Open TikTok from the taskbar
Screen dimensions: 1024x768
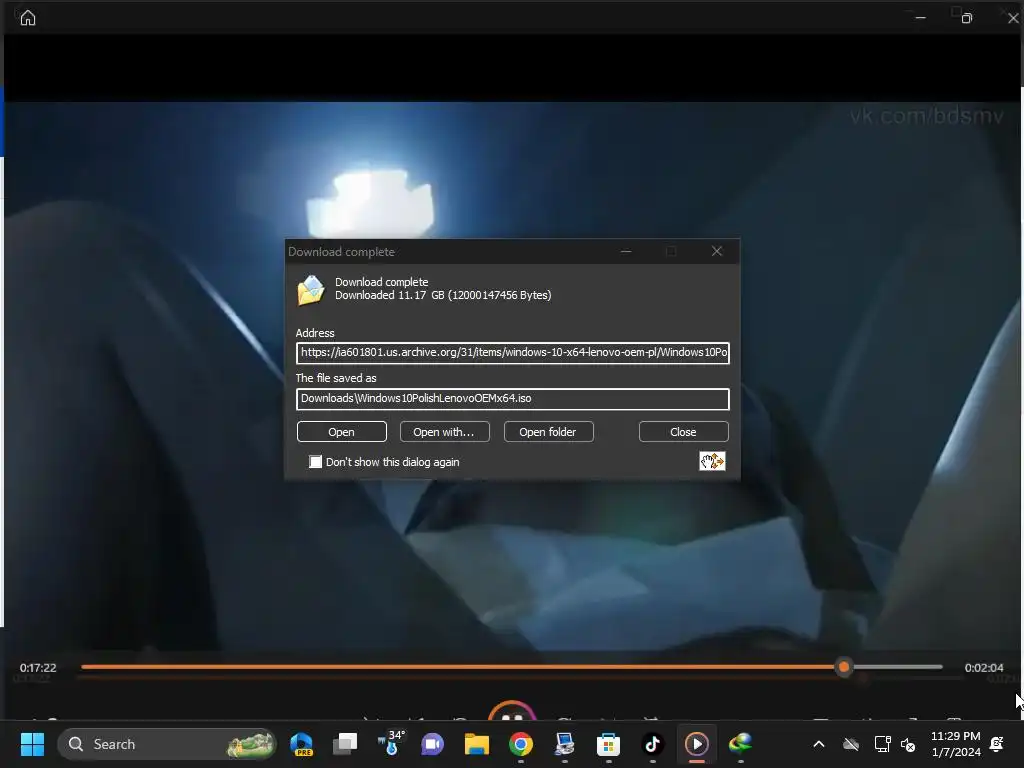coord(652,744)
